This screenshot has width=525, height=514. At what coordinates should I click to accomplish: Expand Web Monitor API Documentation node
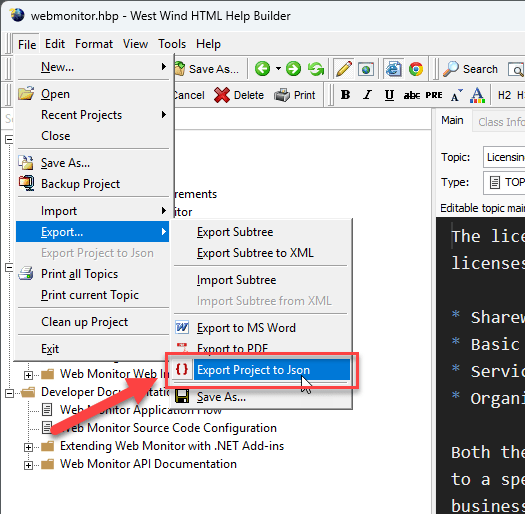pyautogui.click(x=28, y=465)
